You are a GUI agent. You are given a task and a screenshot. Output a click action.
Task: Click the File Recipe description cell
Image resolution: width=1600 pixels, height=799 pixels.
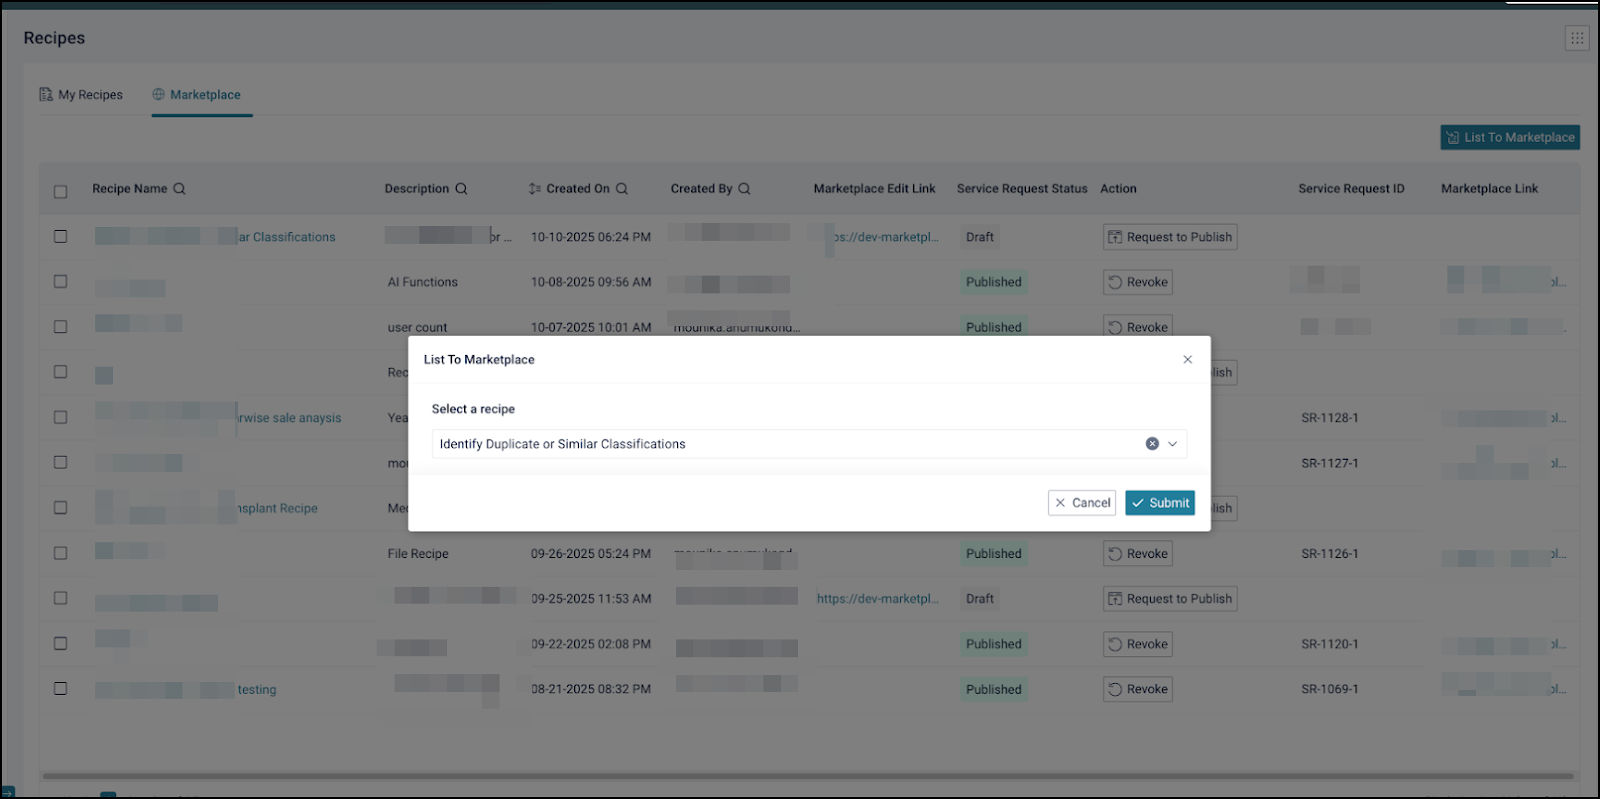(418, 554)
